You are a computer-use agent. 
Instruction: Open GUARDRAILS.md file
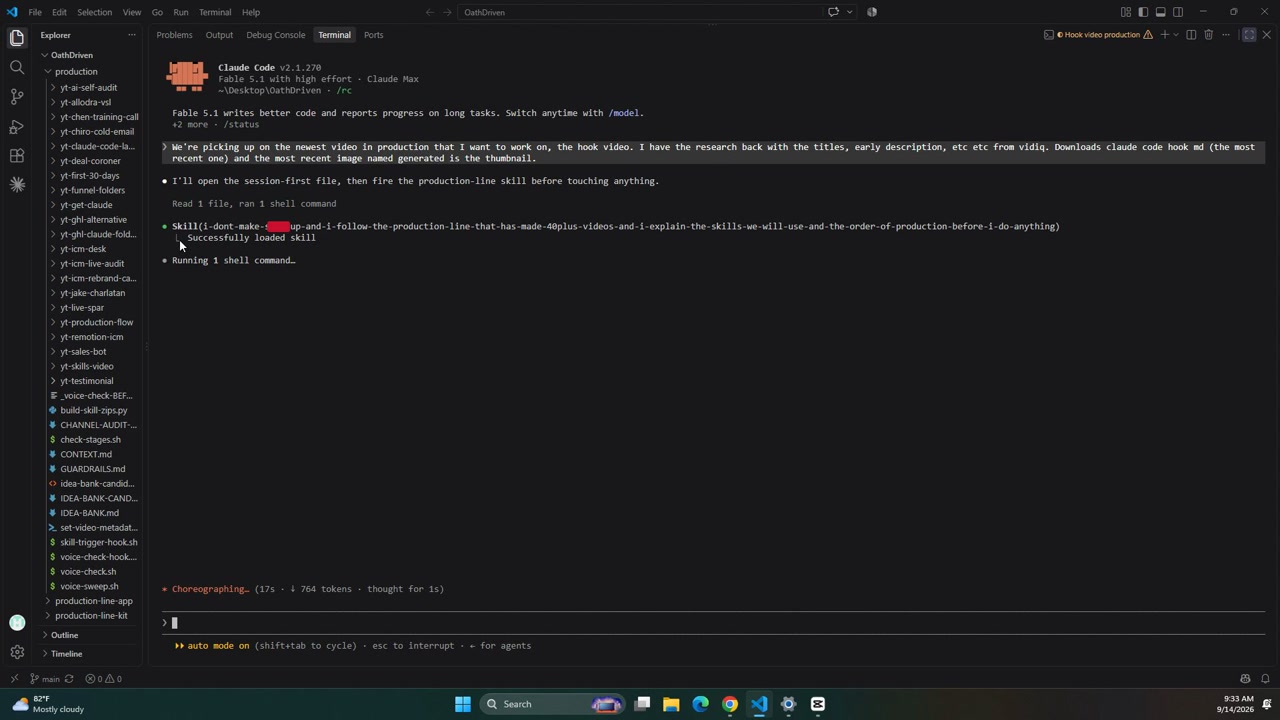click(92, 469)
